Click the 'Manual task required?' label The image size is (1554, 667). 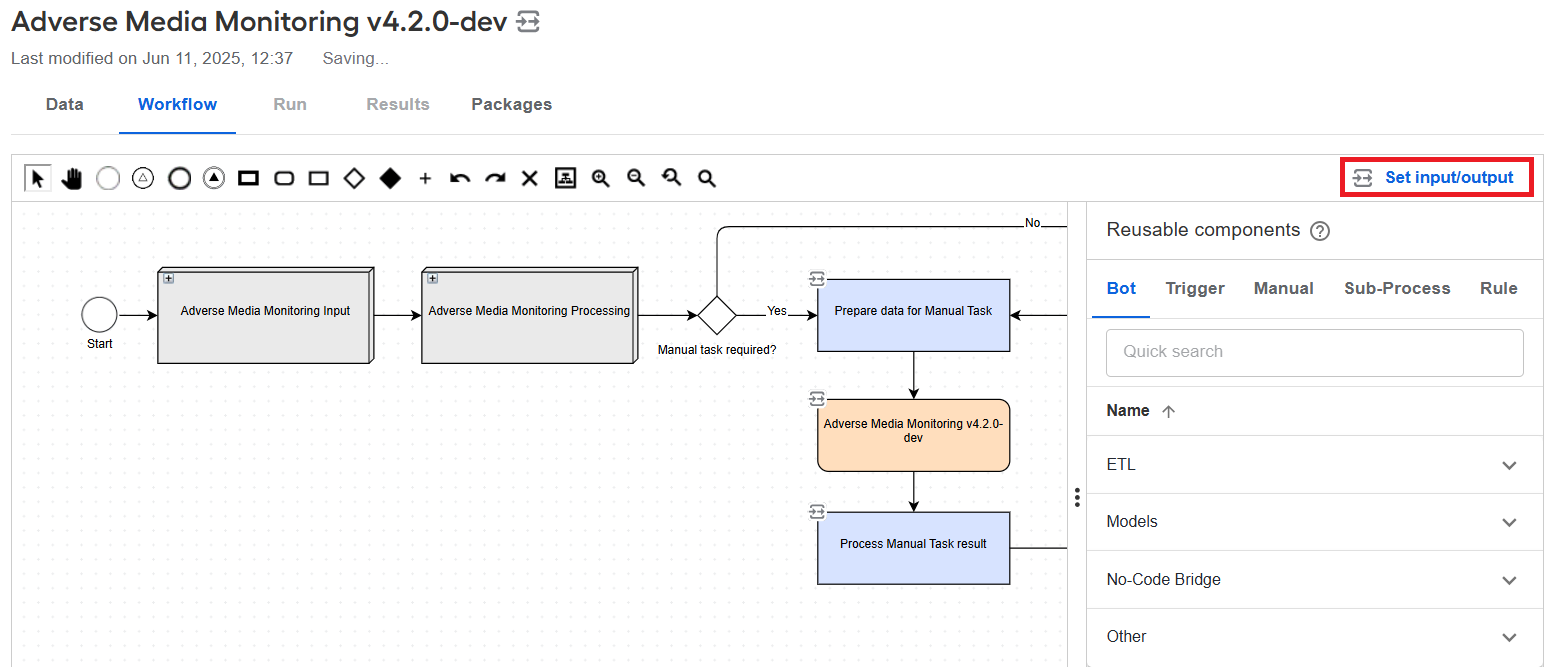(x=716, y=350)
